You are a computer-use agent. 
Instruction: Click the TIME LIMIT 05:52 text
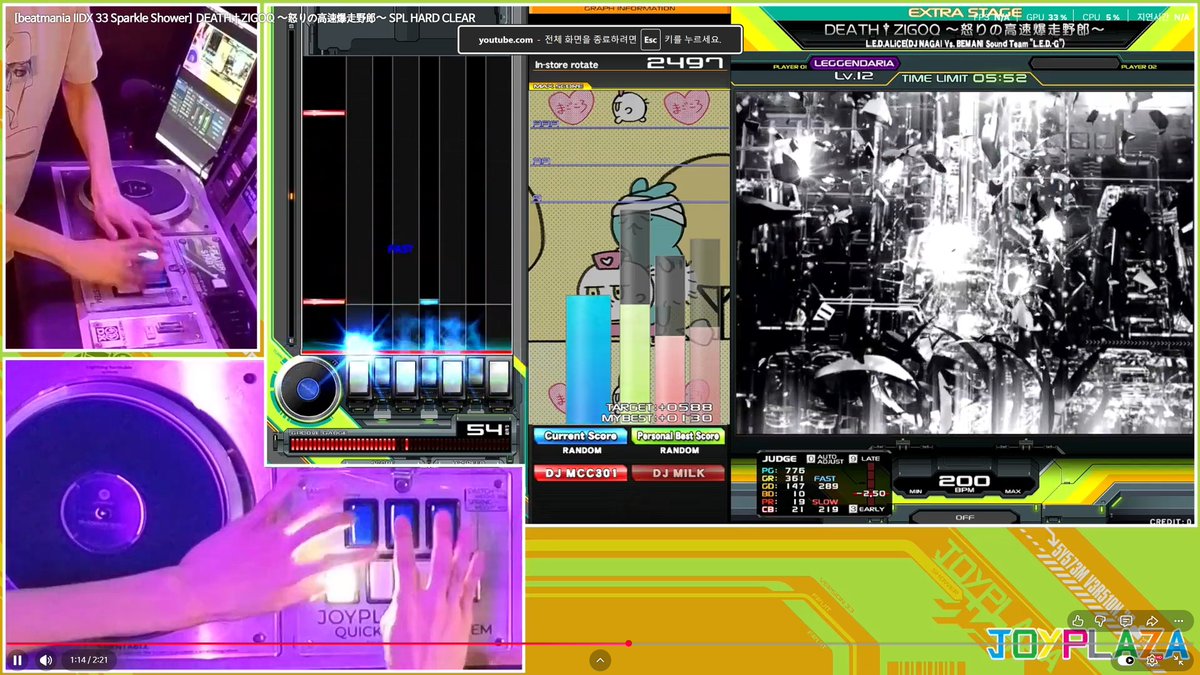coord(964,78)
